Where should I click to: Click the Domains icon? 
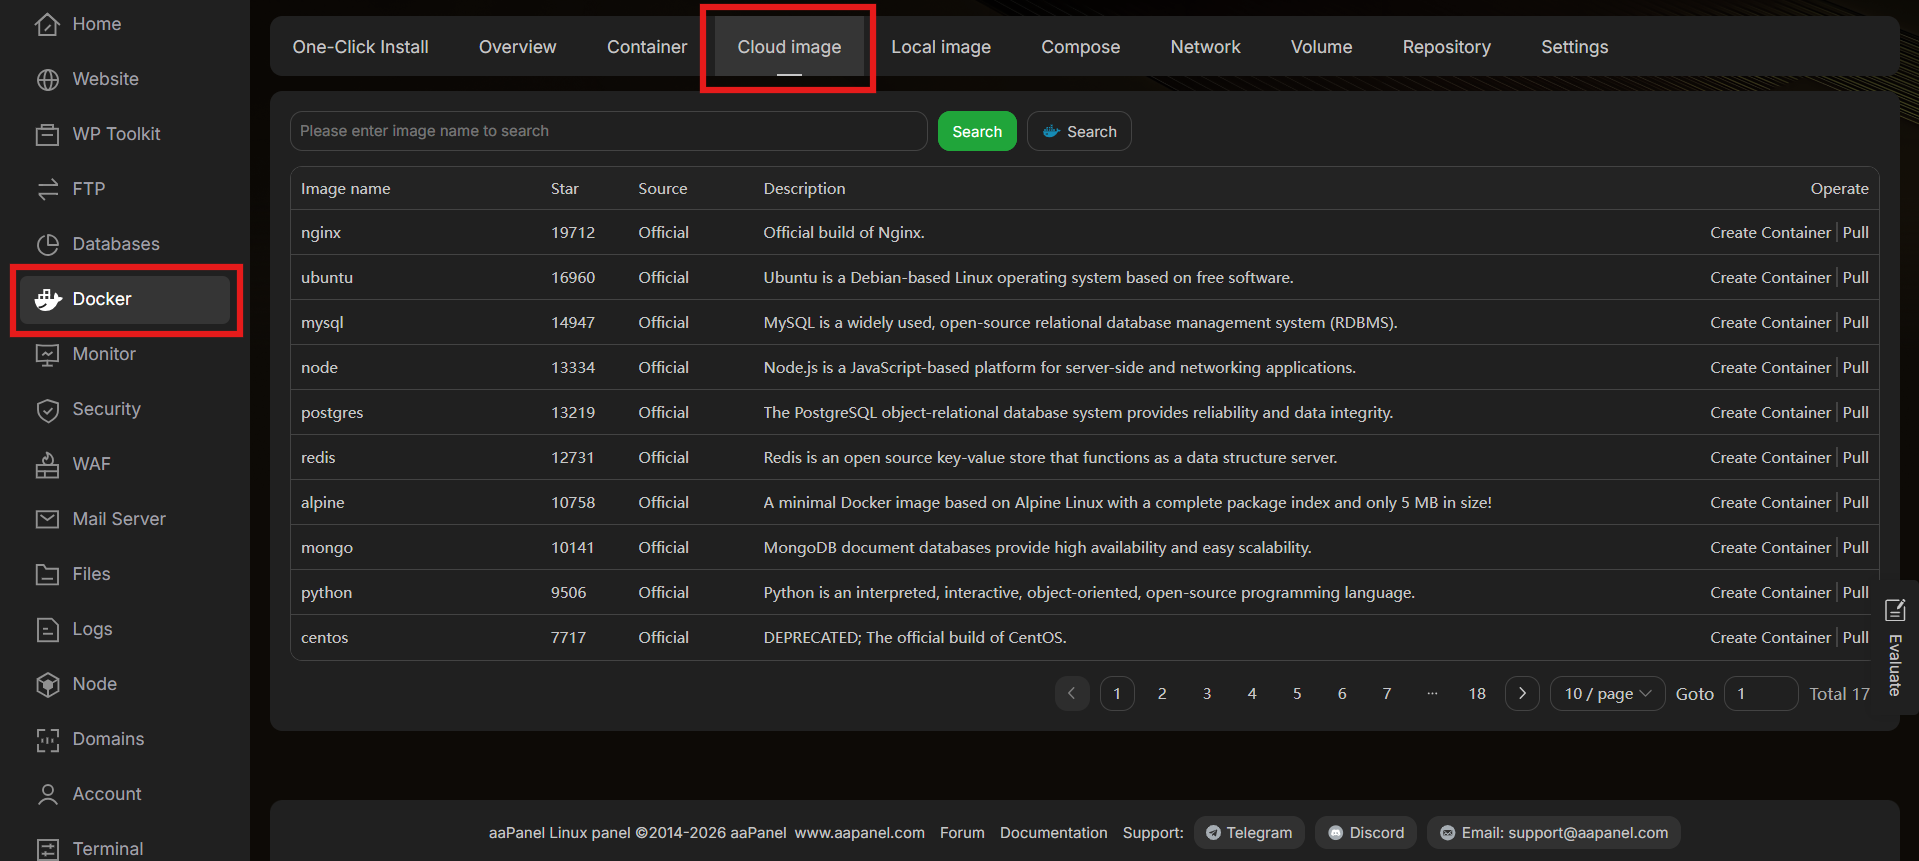(47, 739)
